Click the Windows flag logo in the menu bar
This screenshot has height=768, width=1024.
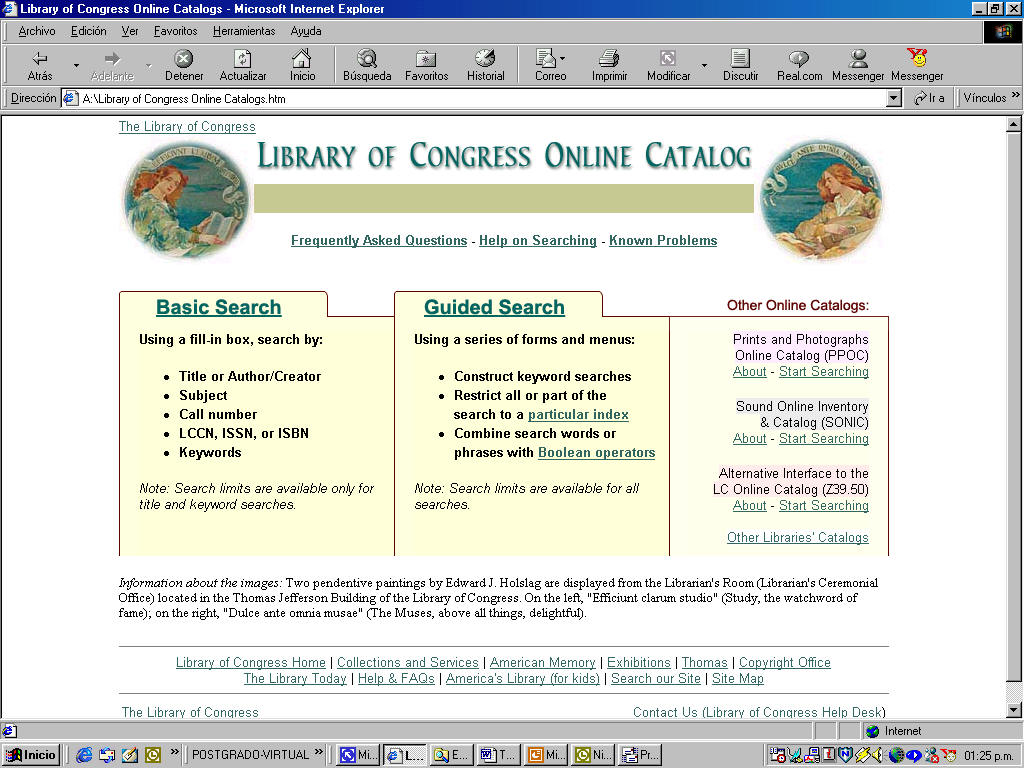[1002, 32]
